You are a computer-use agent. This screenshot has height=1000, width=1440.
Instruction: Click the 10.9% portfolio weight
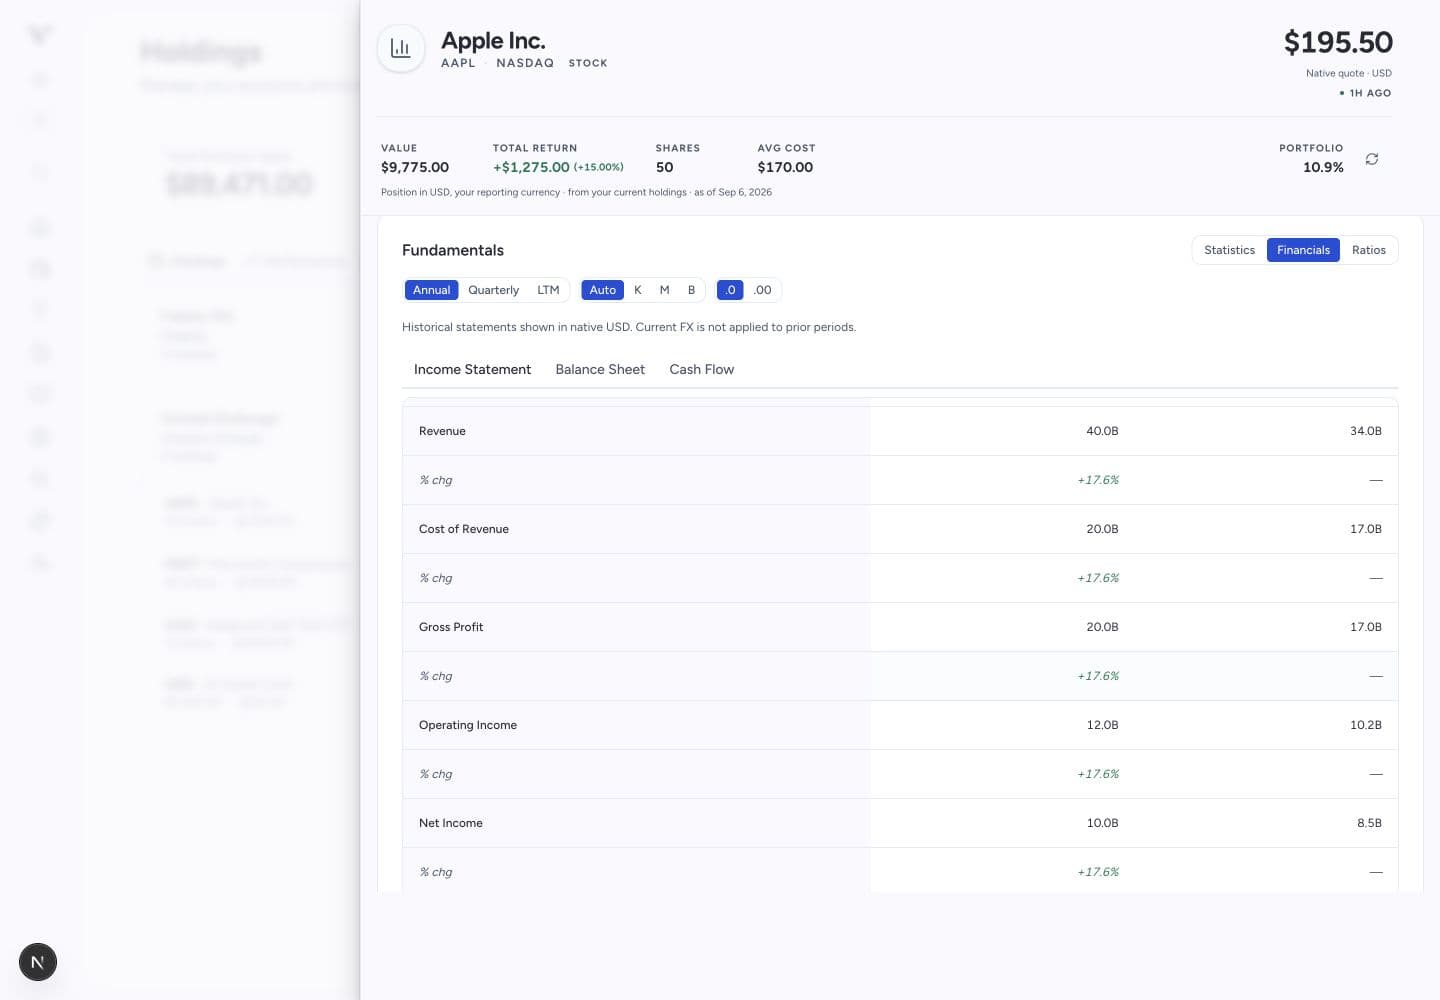coord(1323,167)
